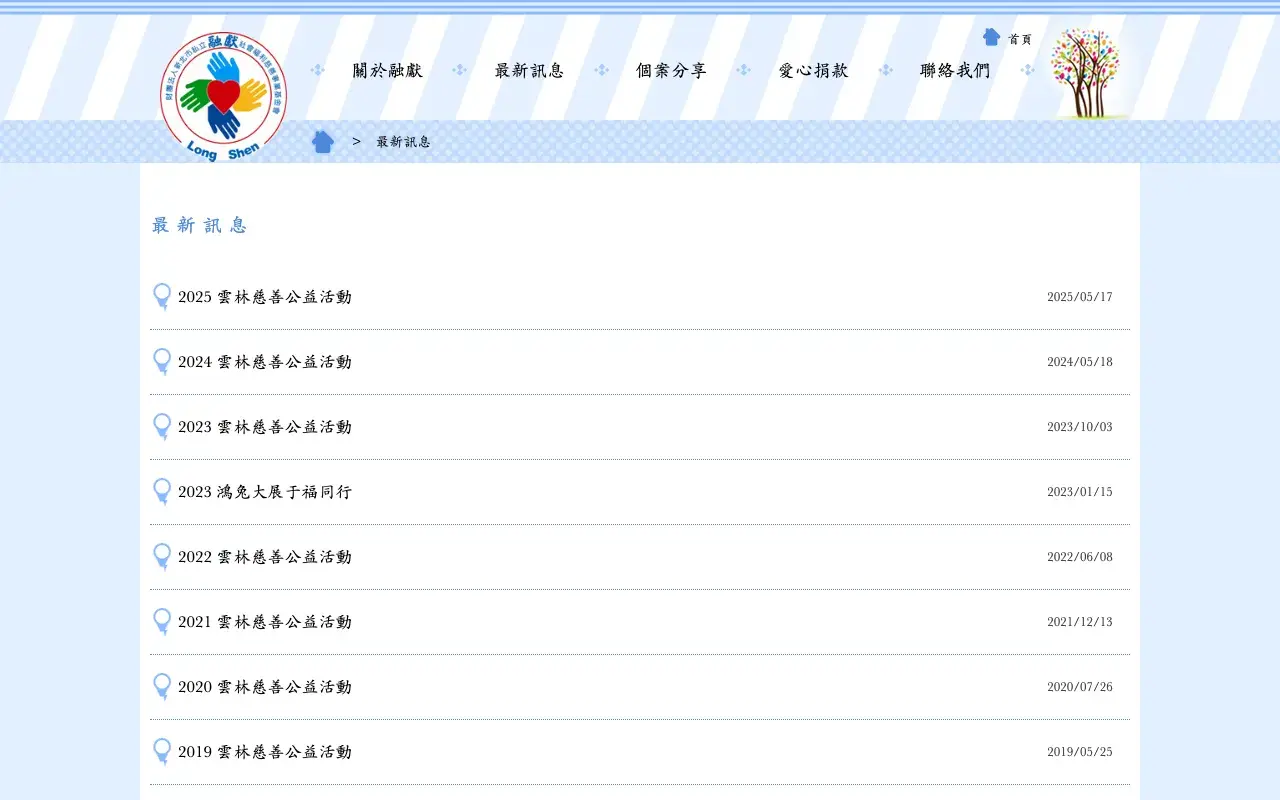Open the 2024 雲林慈善公益活動 article
This screenshot has height=800, width=1280.
click(x=265, y=362)
